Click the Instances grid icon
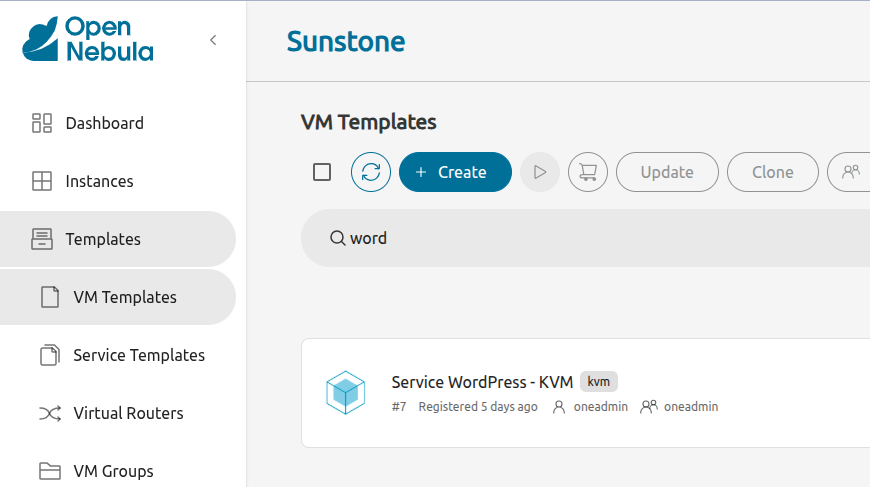 coord(42,181)
